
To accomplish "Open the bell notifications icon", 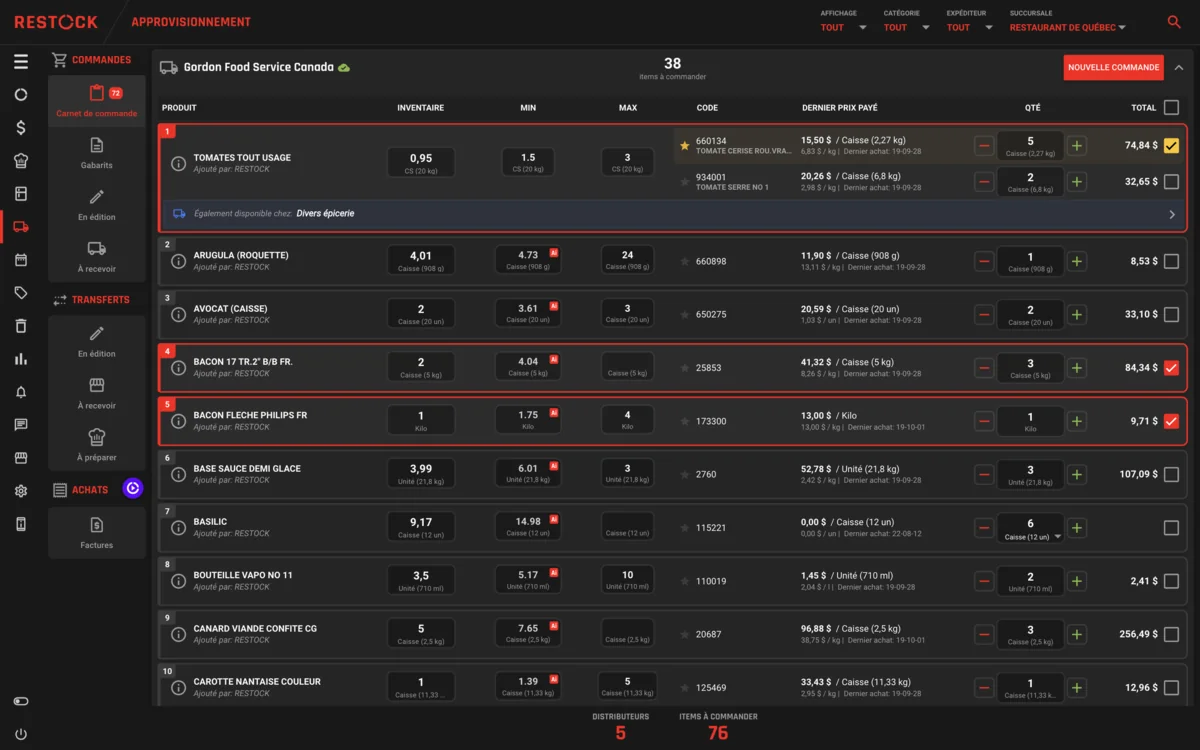I will click(x=21, y=392).
